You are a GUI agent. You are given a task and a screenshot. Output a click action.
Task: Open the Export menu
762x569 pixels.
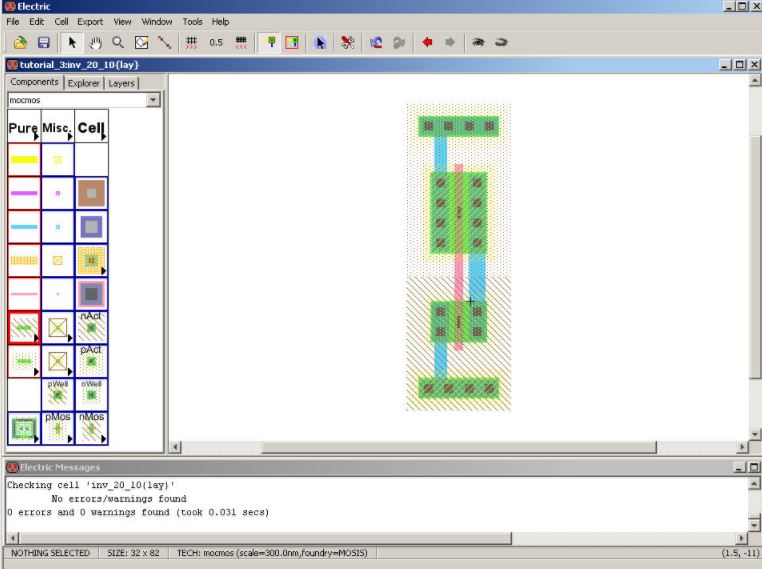tap(90, 21)
